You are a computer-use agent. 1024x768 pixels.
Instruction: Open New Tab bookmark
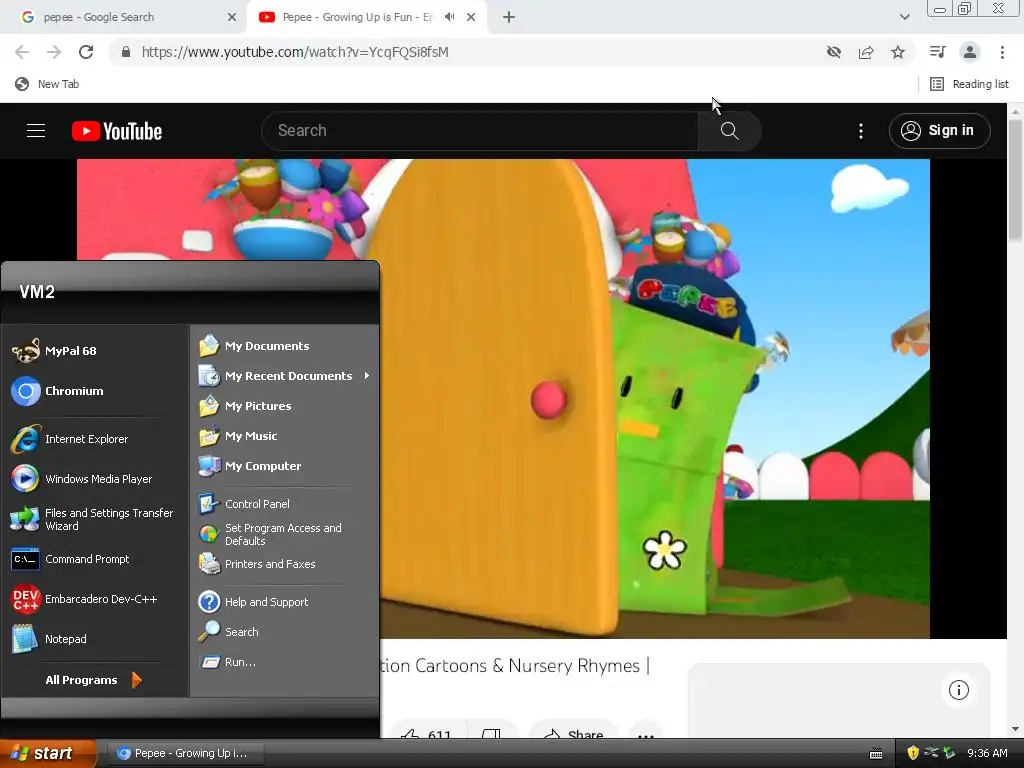click(47, 84)
